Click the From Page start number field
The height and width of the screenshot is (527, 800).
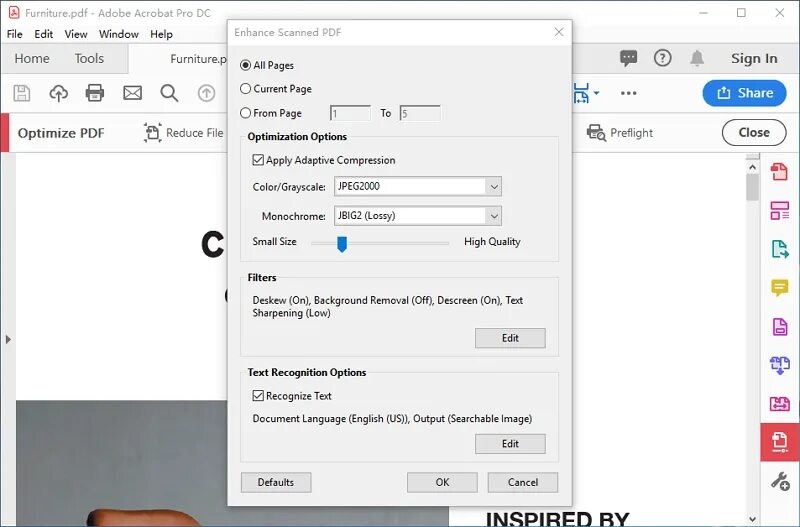point(351,113)
